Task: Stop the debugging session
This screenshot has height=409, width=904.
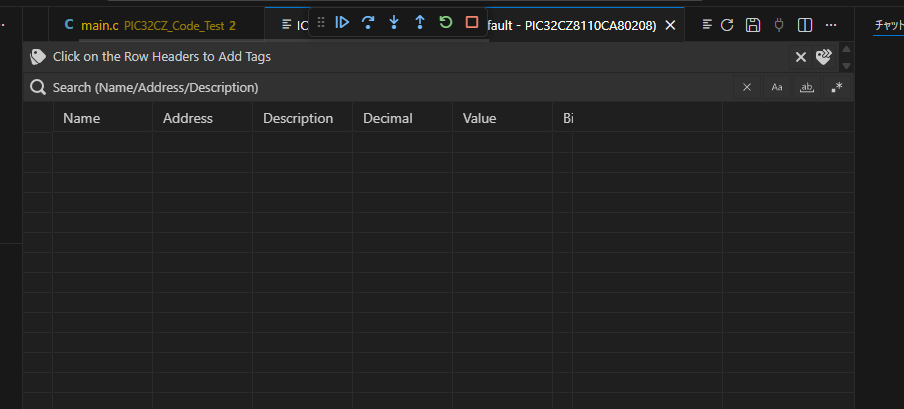Action: coord(472,22)
